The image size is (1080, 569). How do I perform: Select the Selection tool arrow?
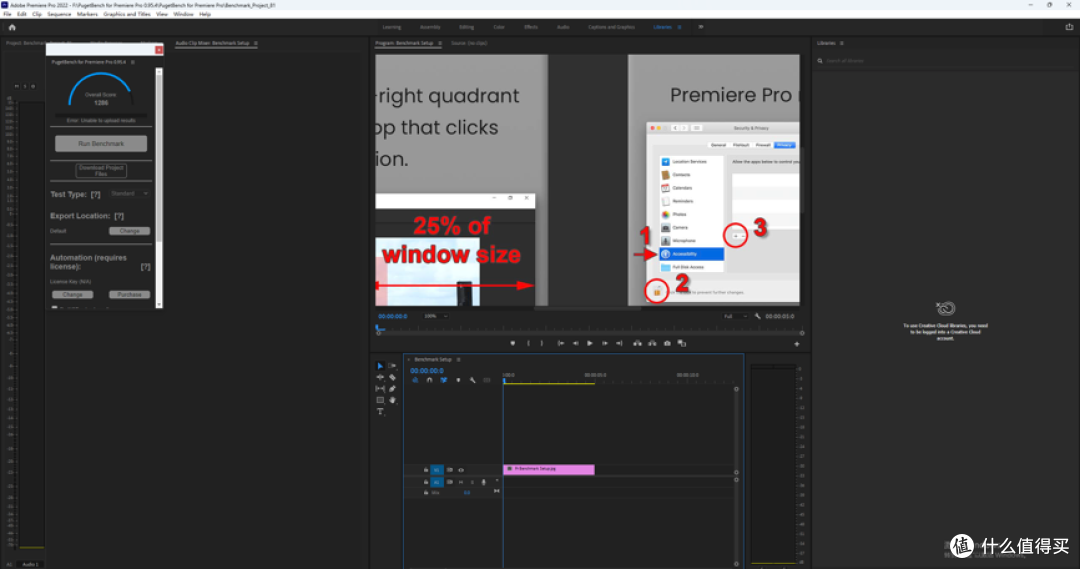coord(380,366)
